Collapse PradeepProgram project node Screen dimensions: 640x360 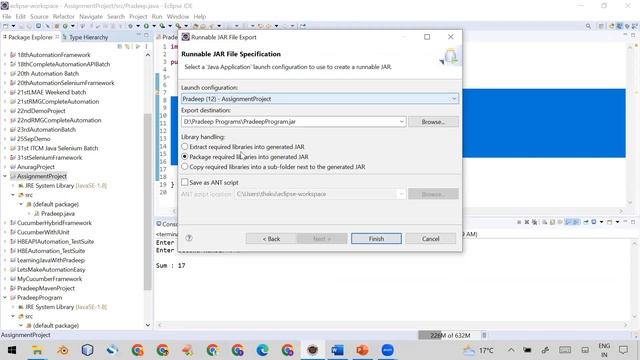pyautogui.click(x=5, y=298)
